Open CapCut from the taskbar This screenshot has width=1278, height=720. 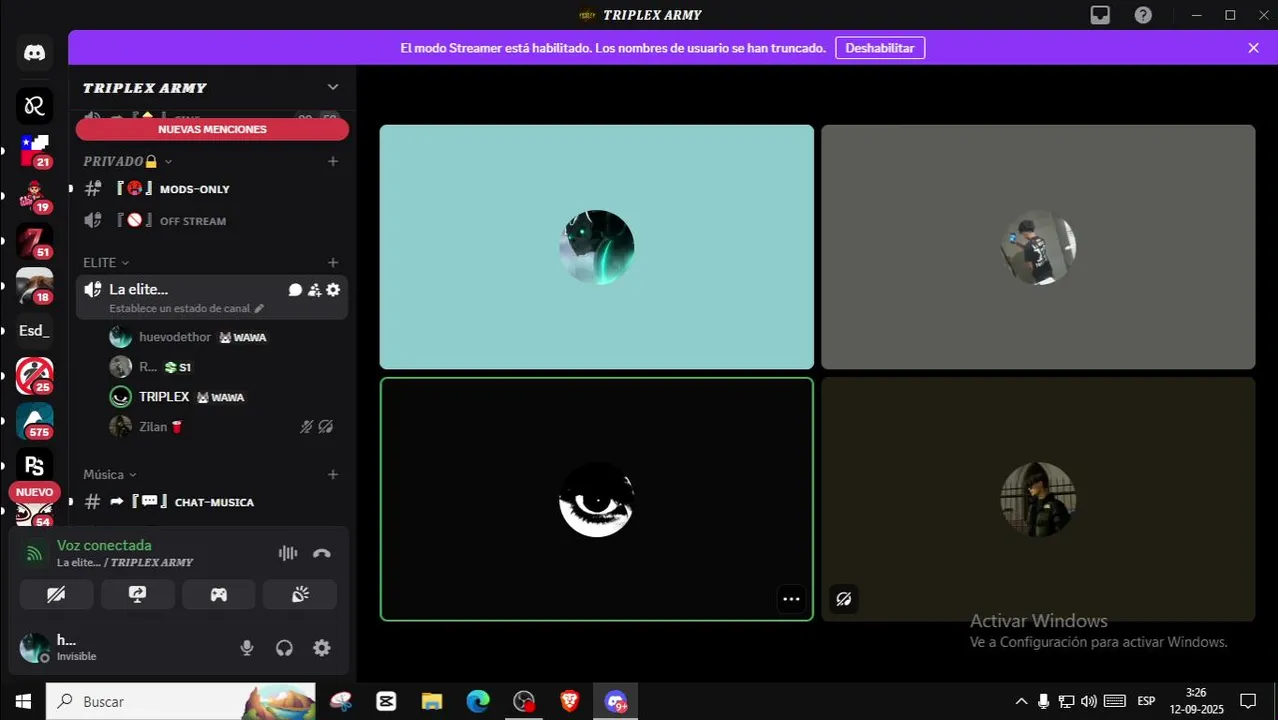tap(386, 702)
